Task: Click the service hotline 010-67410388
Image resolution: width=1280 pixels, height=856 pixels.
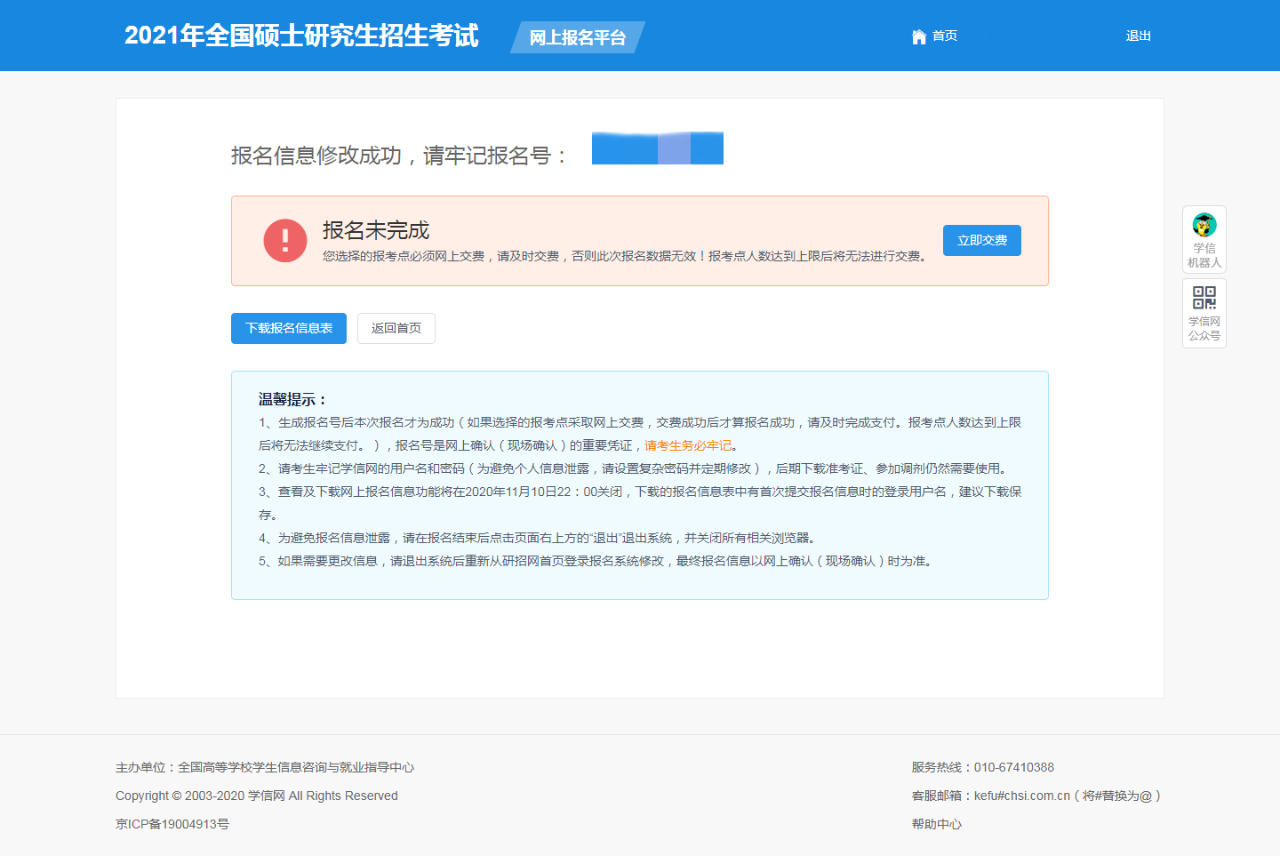Action: coord(1012,767)
